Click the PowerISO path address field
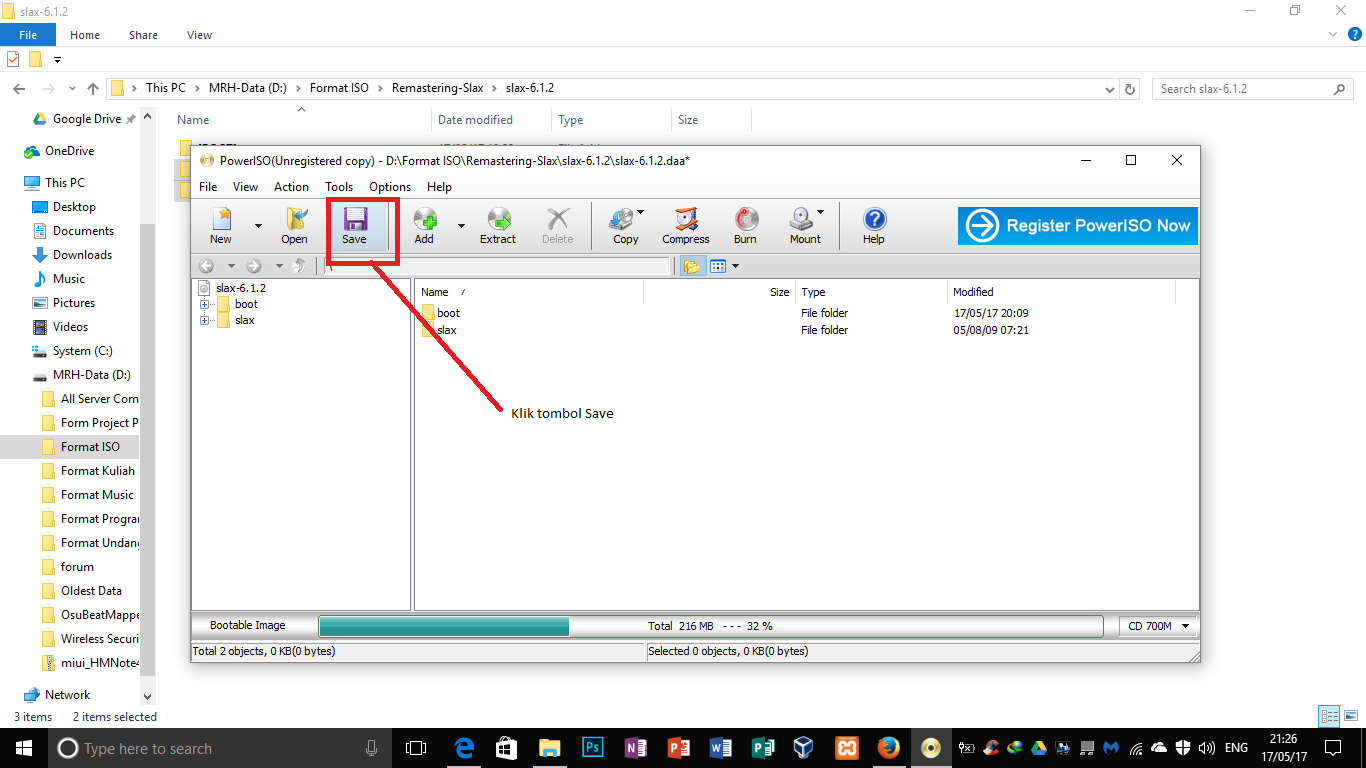 click(x=497, y=266)
